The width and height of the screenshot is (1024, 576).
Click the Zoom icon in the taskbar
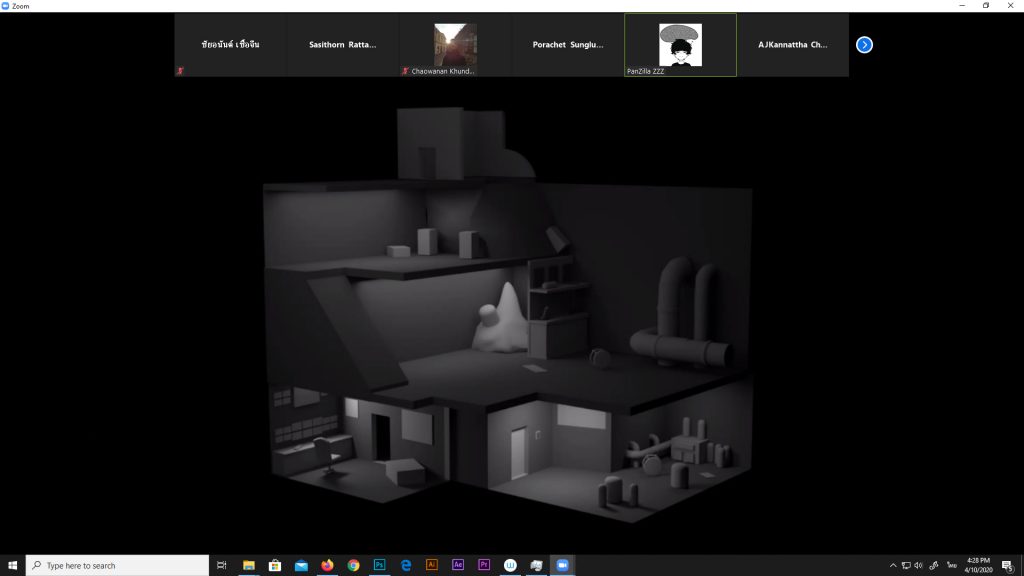(x=562, y=565)
